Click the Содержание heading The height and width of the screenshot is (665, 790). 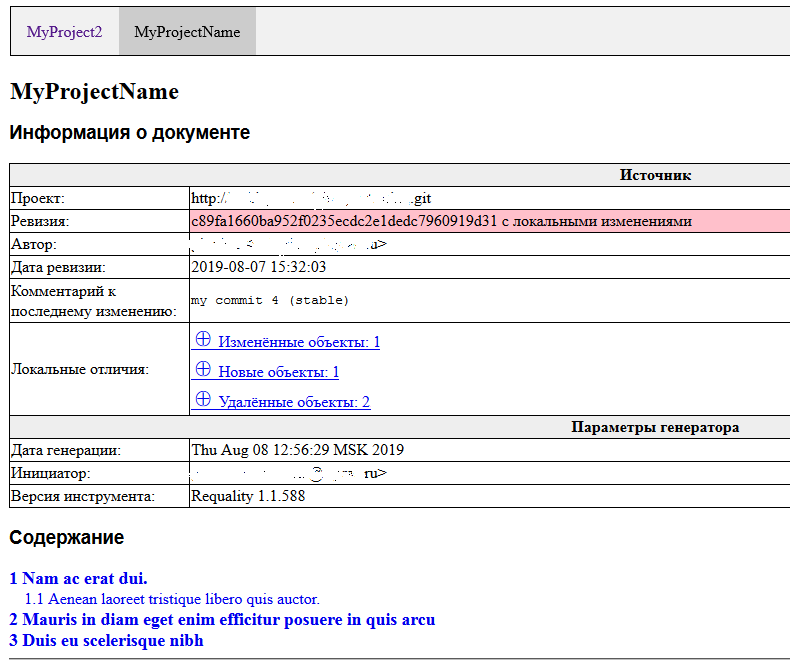pos(67,538)
